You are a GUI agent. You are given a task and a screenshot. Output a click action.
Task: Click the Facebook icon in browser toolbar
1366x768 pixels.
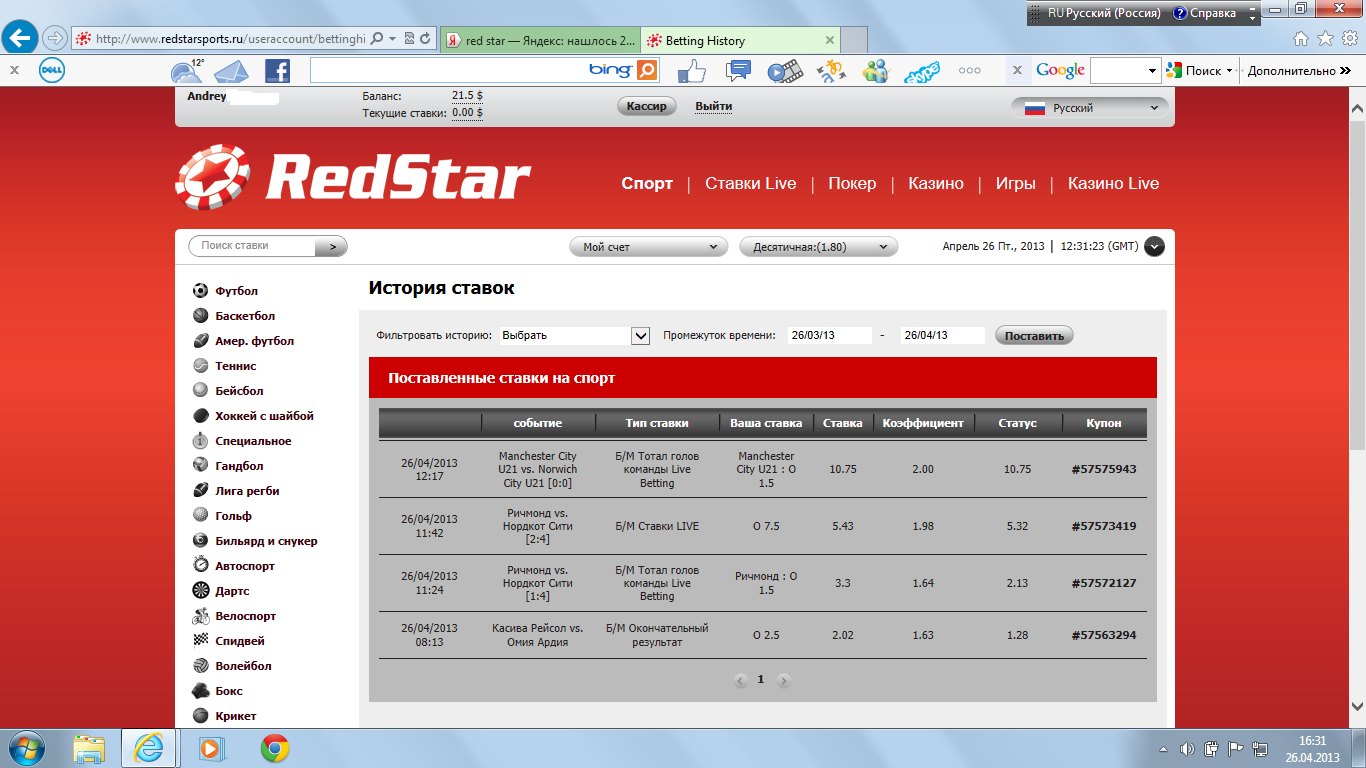pos(277,71)
